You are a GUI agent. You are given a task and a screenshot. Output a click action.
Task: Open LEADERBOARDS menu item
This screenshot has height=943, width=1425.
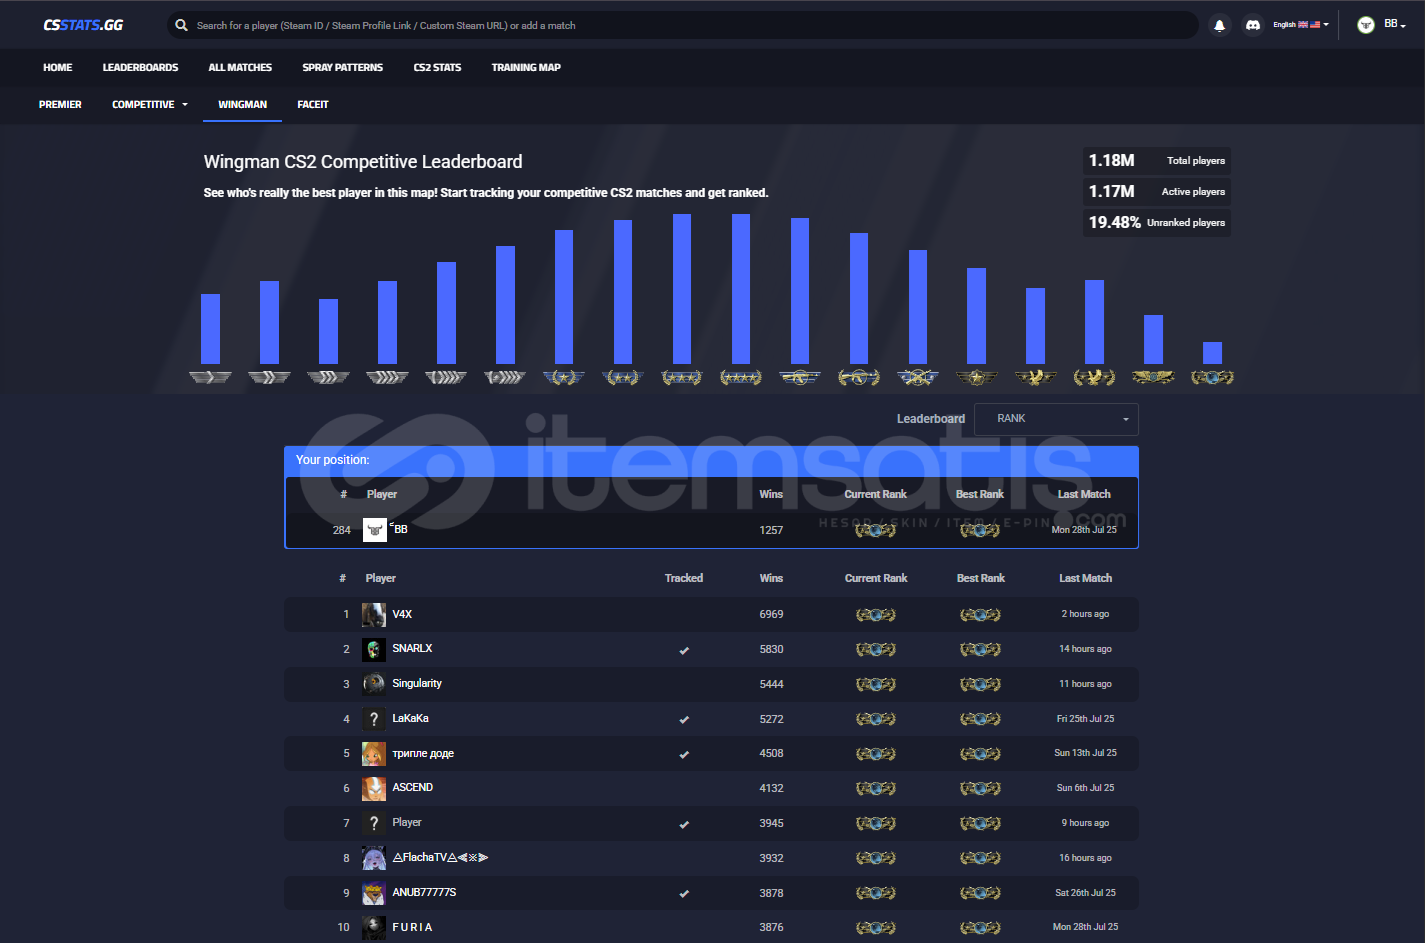click(x=140, y=68)
